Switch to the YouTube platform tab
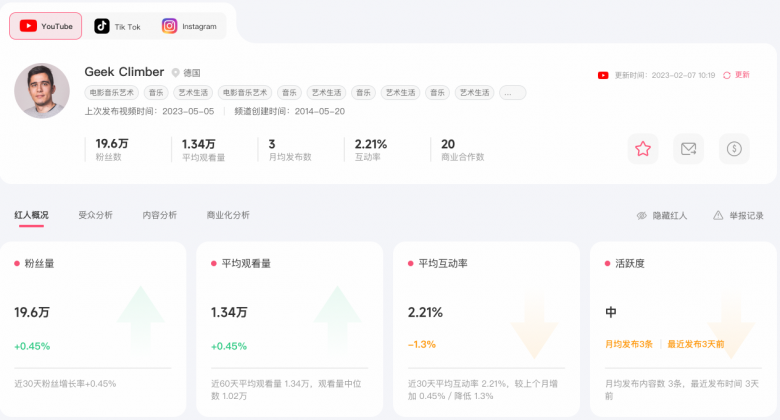 [x=46, y=26]
